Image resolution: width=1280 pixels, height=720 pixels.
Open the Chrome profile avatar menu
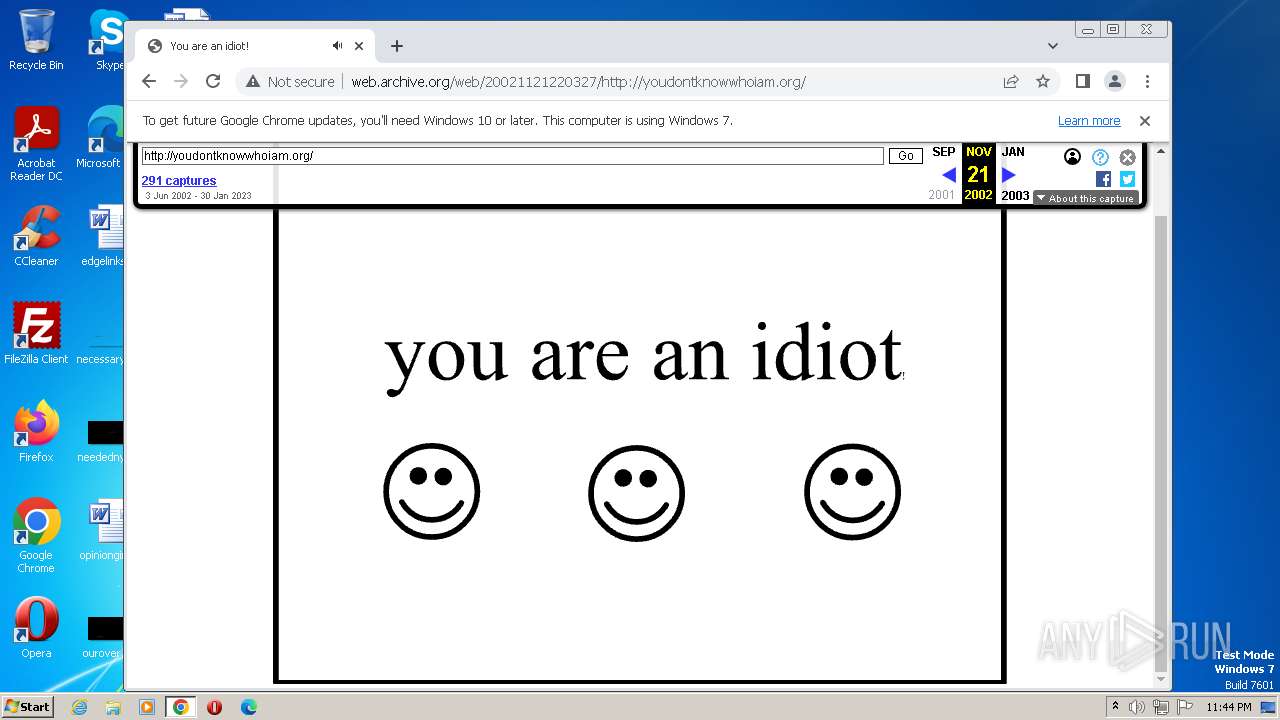pos(1114,82)
